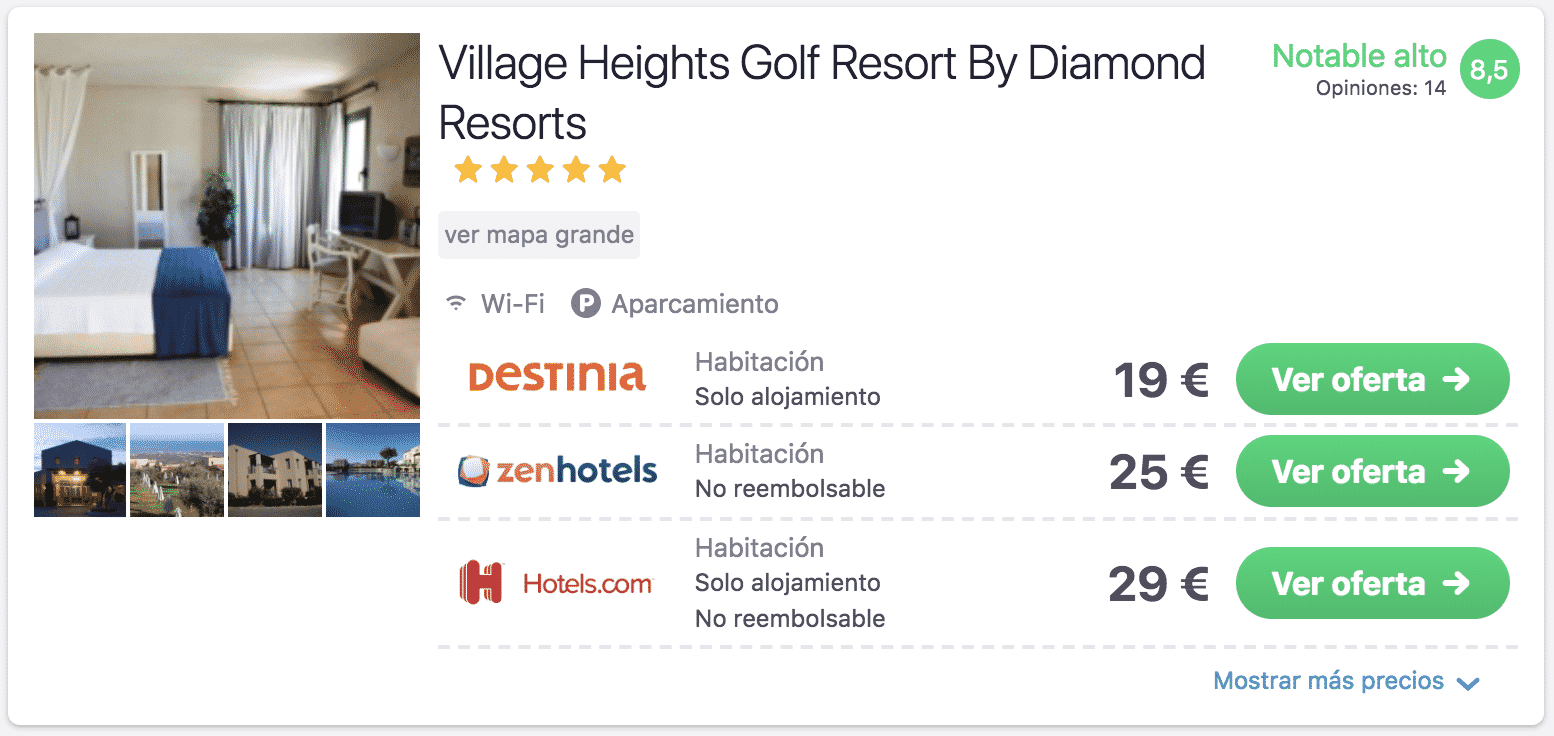The image size is (1554, 736).
Task: Click the 8,5 rating score badge
Action: pos(1489,70)
